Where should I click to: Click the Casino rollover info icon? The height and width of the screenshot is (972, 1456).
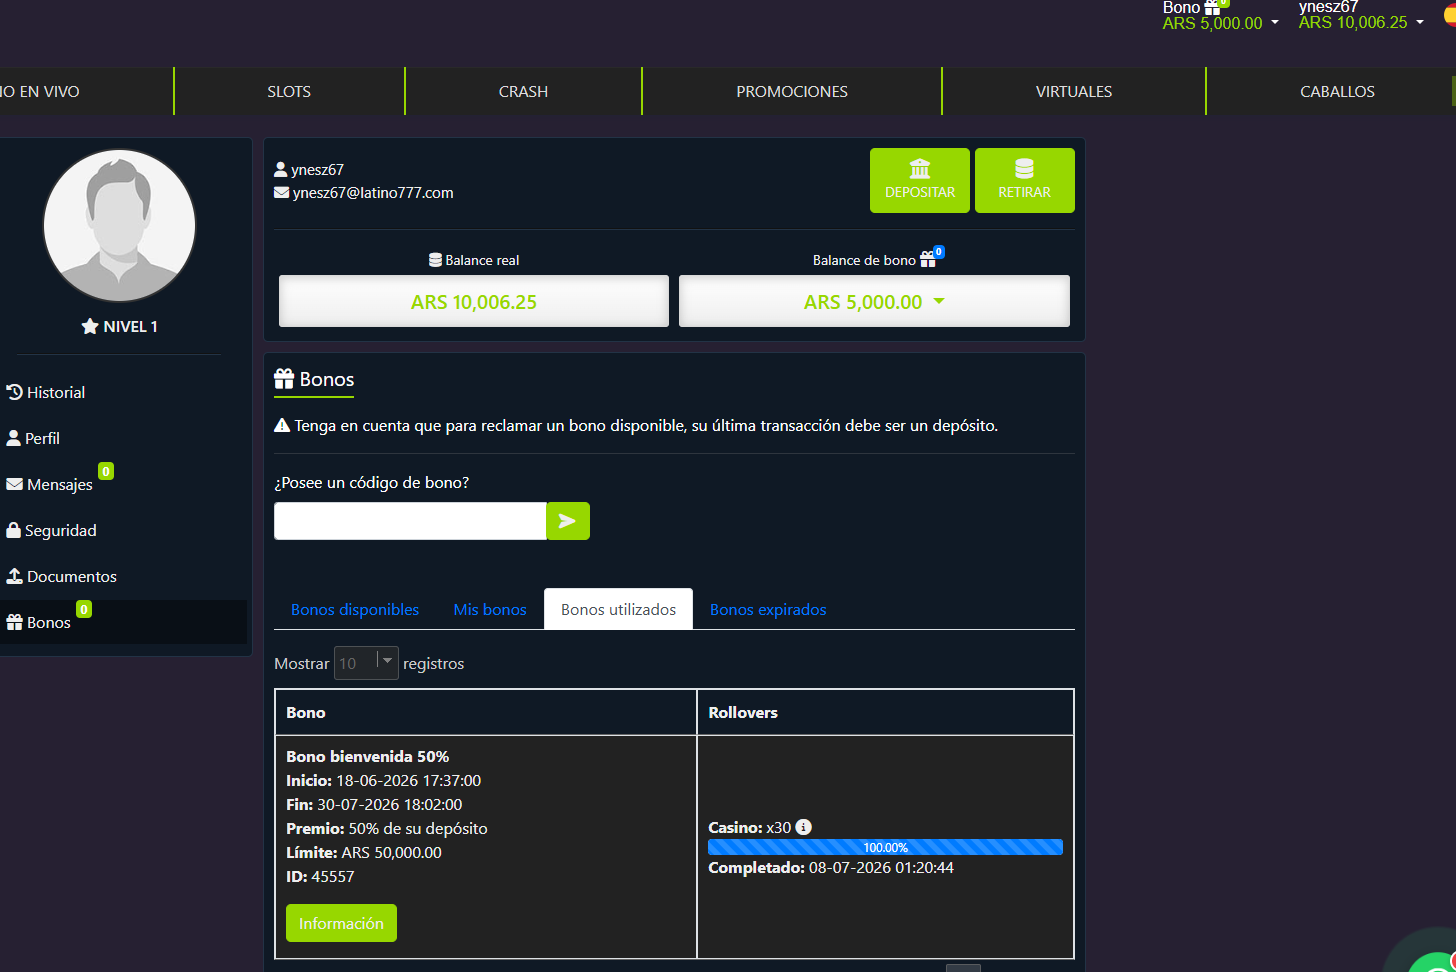pyautogui.click(x=804, y=827)
